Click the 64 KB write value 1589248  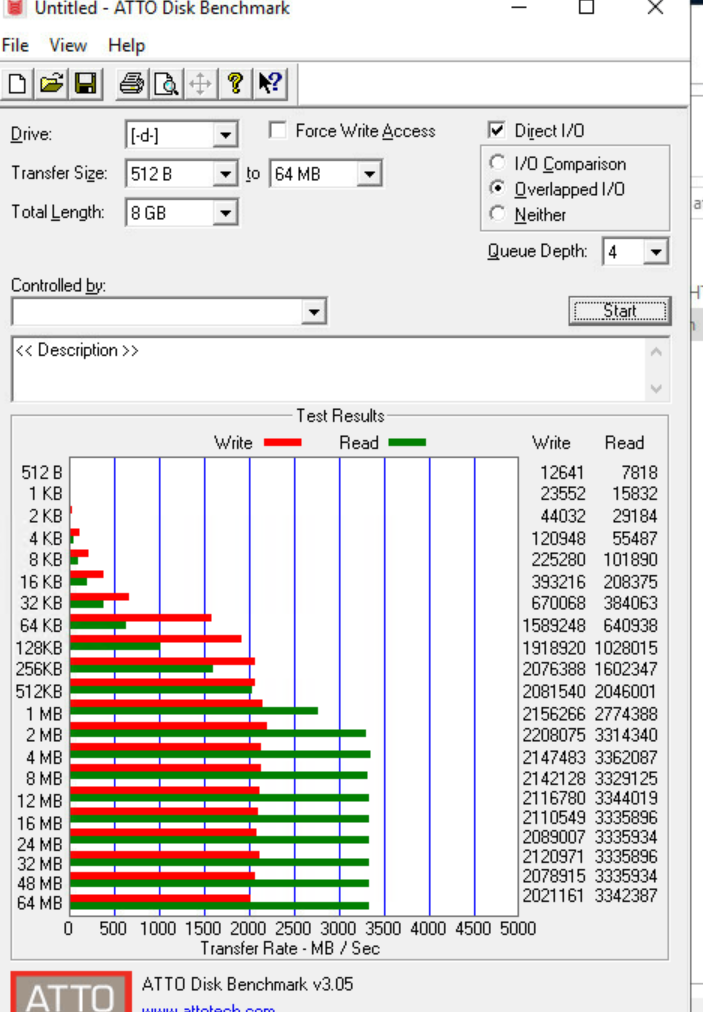point(554,625)
